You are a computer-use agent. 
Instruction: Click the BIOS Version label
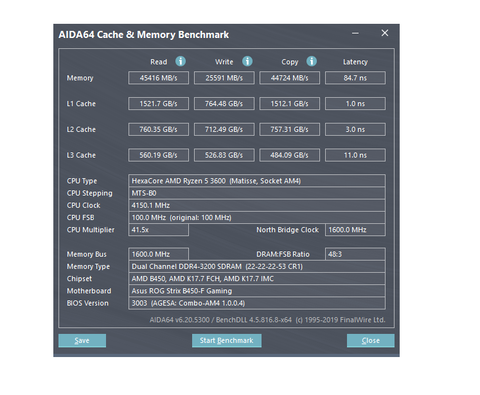[x=87, y=303]
